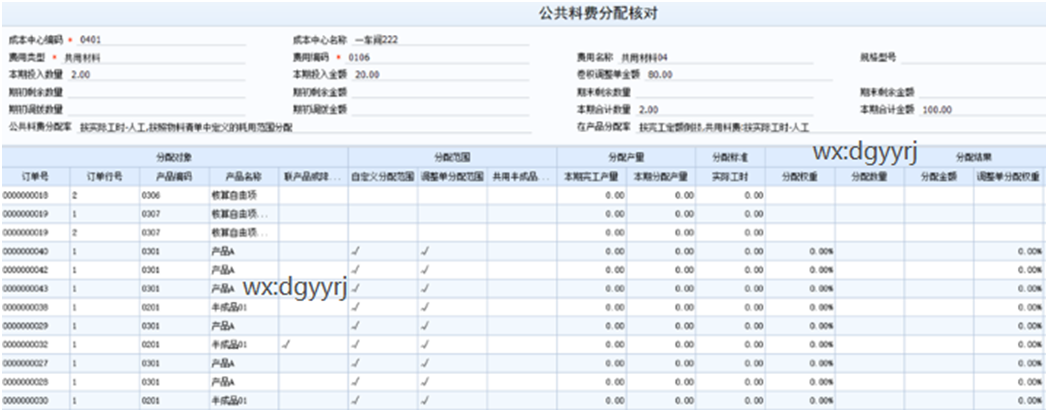Viewport: 1048px width, 412px height.
Task: Toggle adjustment range check in order 0000000027 row
Action: pos(426,363)
